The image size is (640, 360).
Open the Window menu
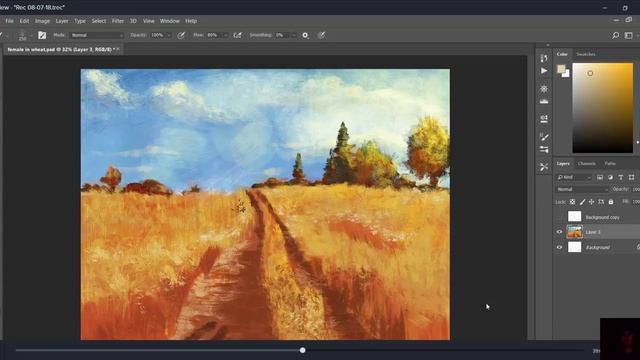pyautogui.click(x=169, y=21)
